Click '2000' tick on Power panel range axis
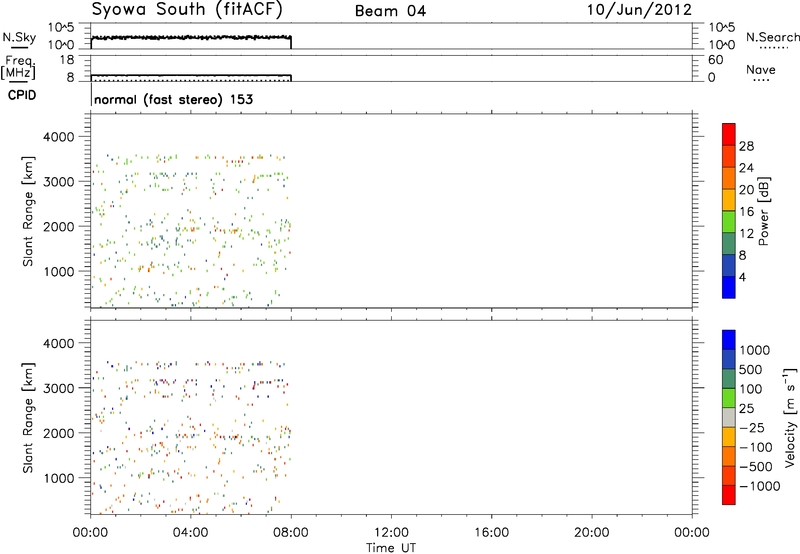The height and width of the screenshot is (554, 800). tap(58, 226)
